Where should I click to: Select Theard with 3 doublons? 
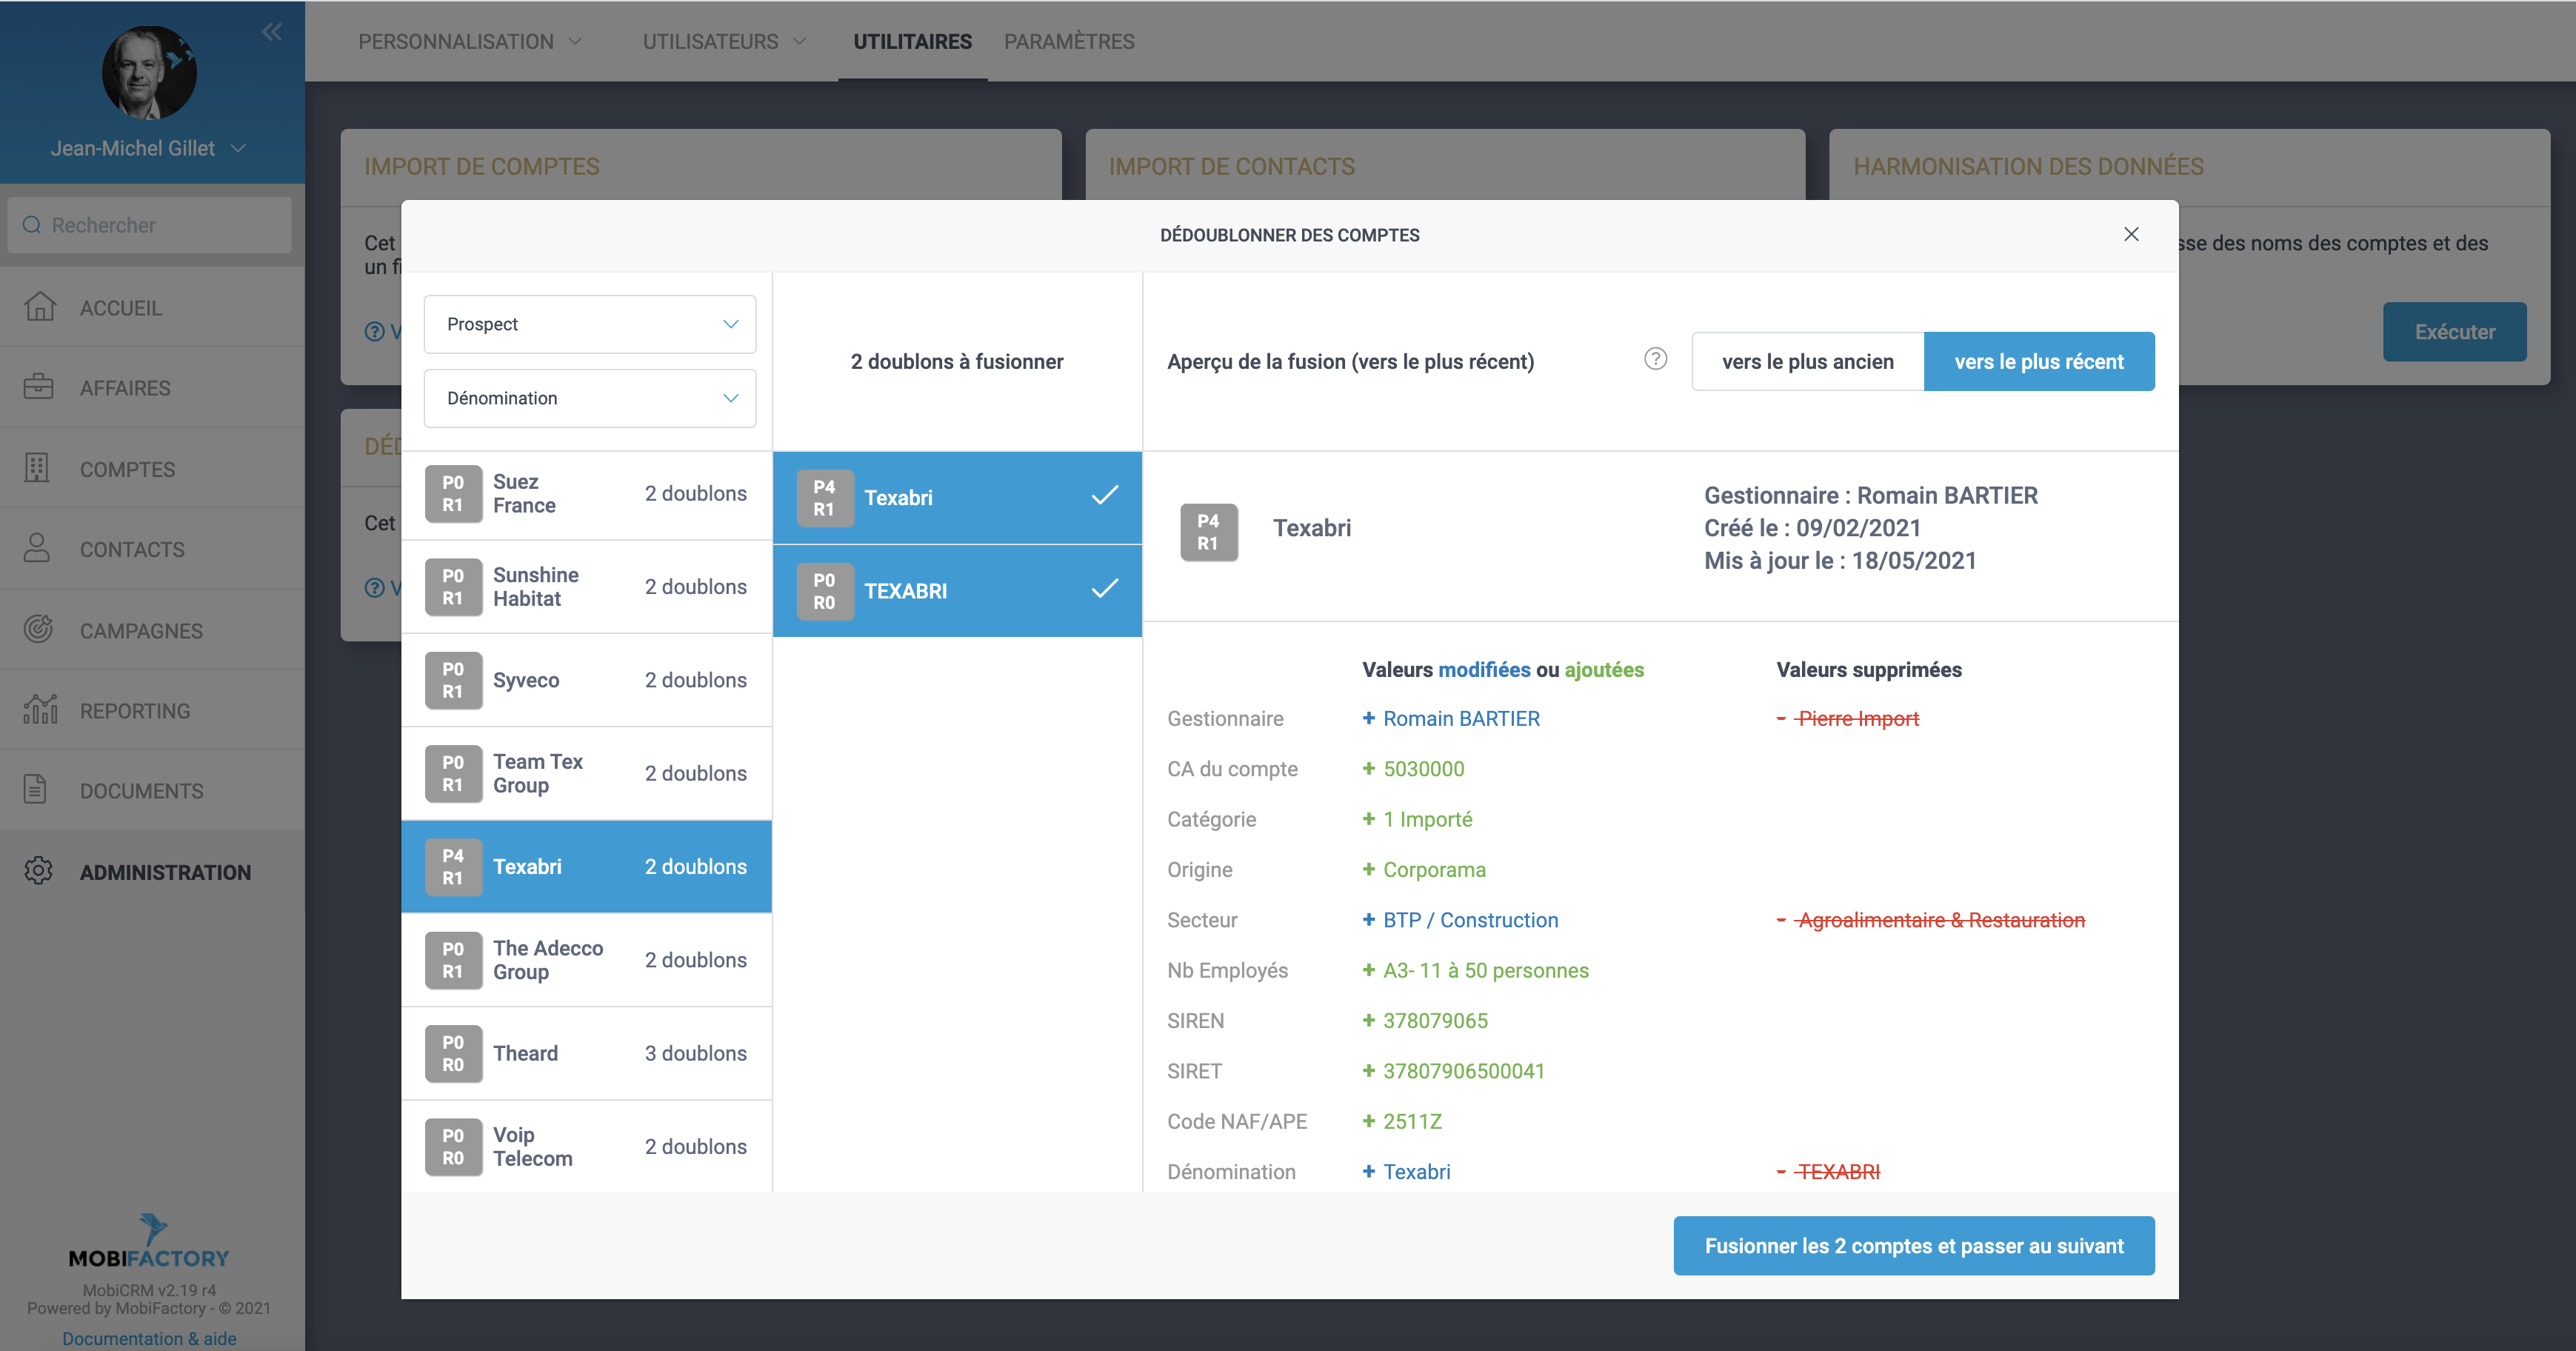586,1053
